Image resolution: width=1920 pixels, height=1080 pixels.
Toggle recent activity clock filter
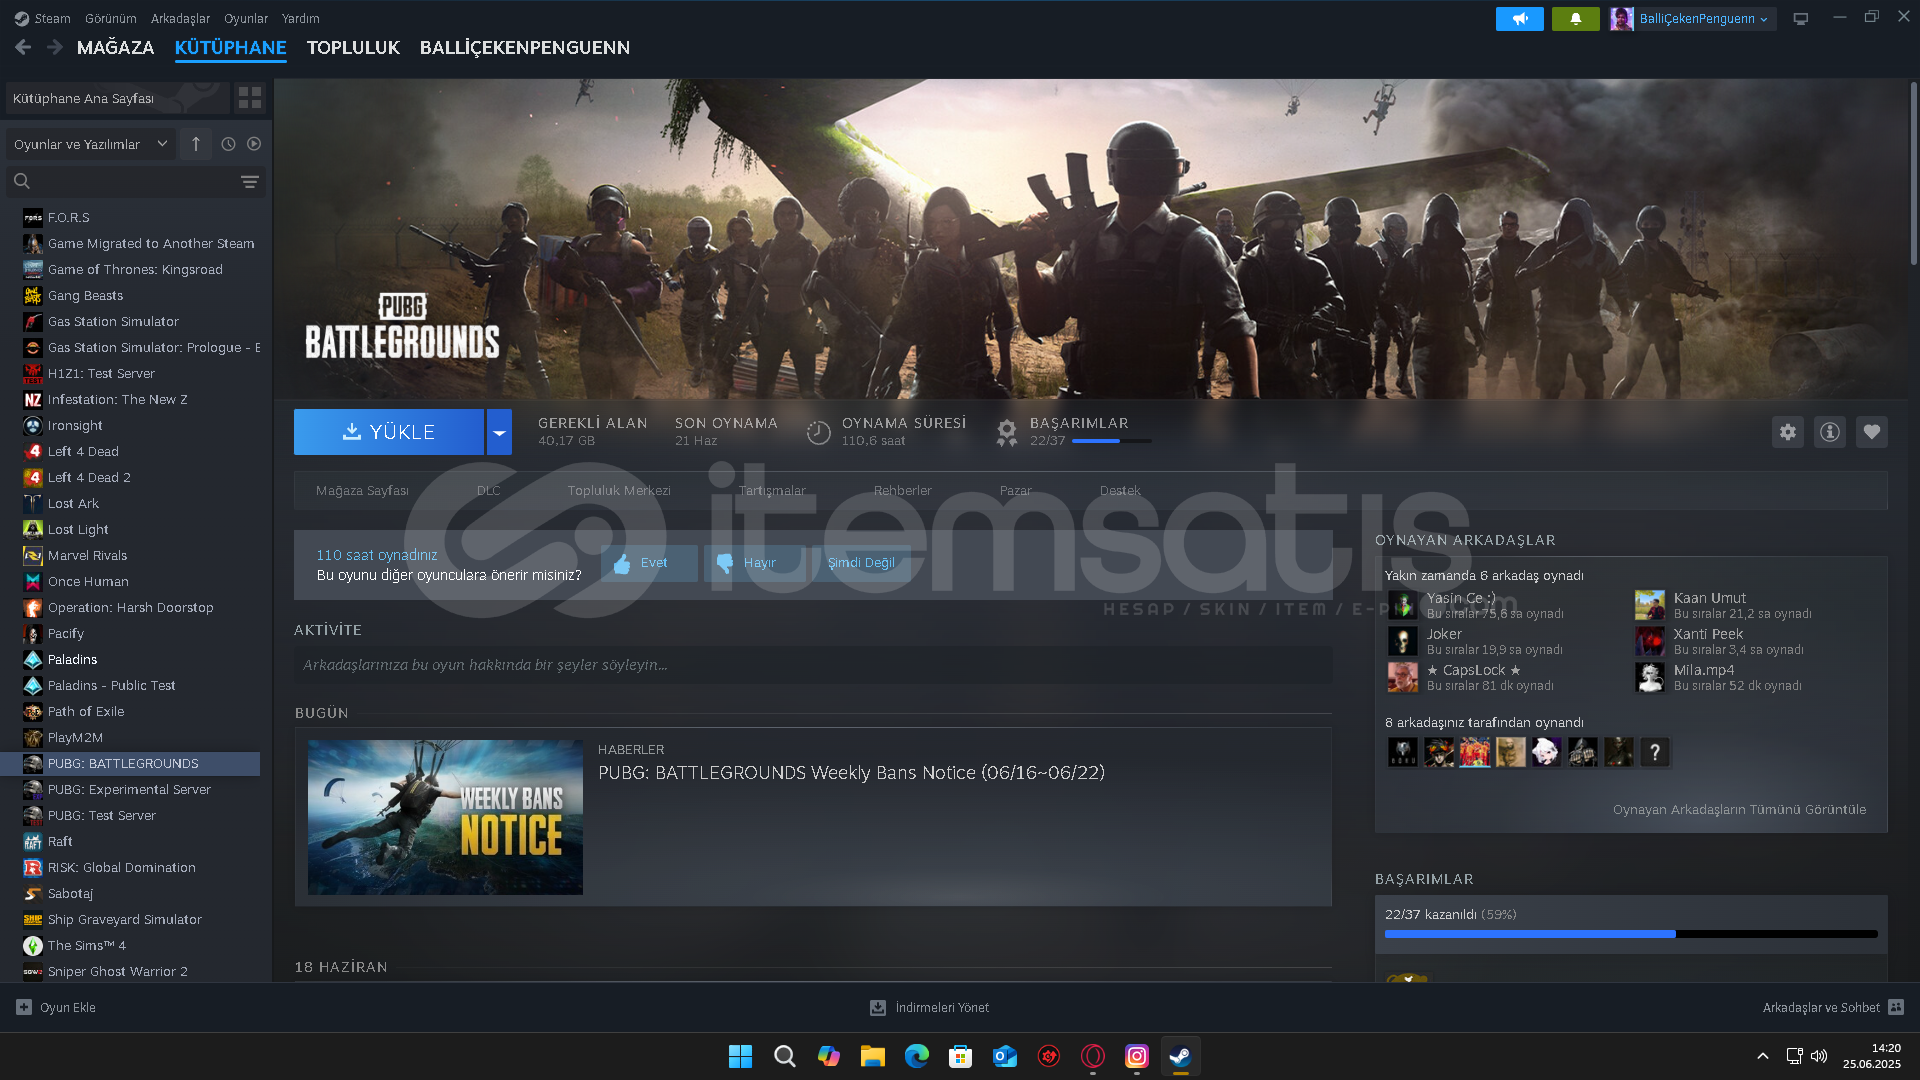[228, 144]
